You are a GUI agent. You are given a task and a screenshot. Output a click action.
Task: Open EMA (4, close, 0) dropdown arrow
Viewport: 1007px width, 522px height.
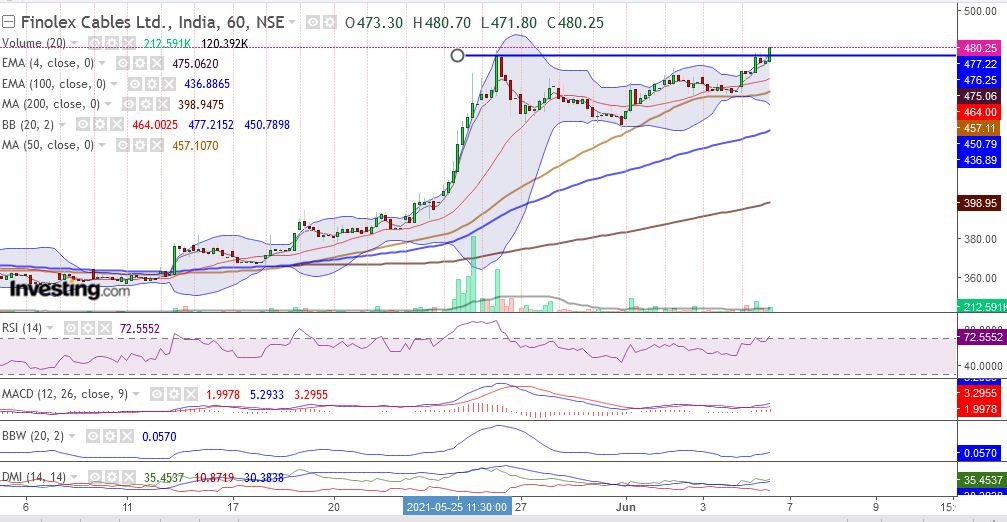[102, 64]
